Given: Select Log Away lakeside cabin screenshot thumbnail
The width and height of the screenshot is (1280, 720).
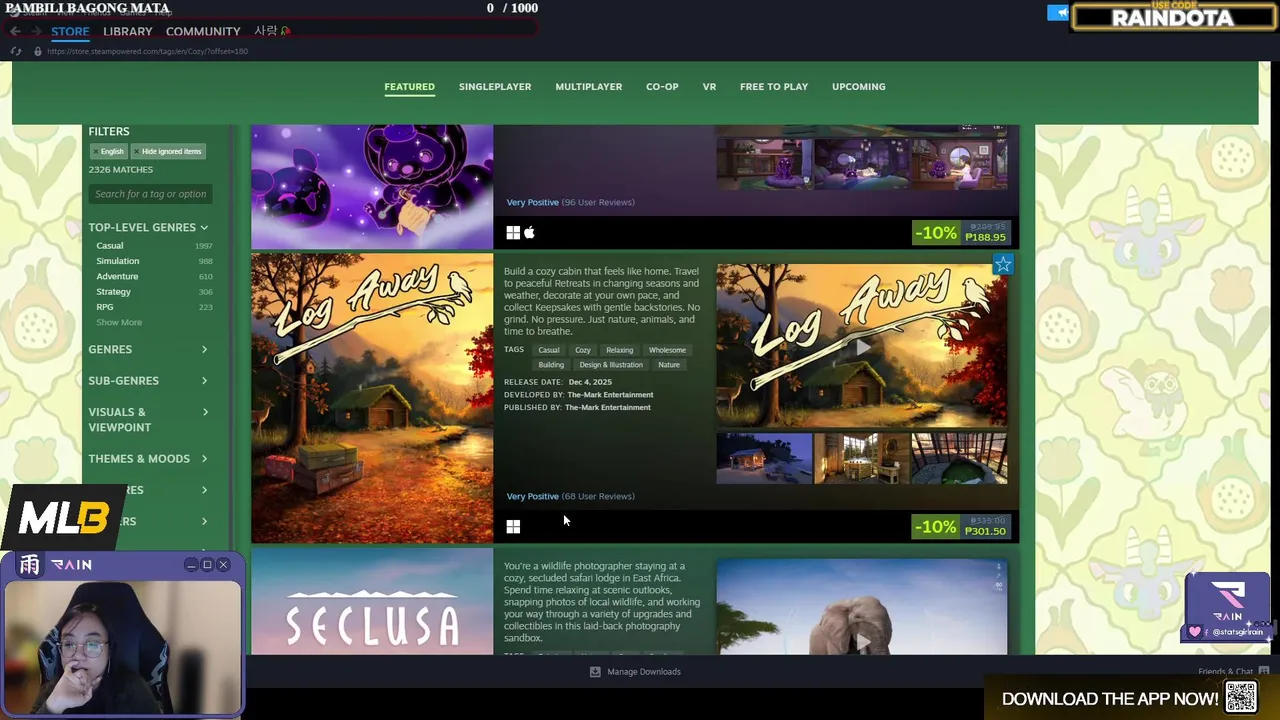Looking at the screenshot, I should pos(764,458).
